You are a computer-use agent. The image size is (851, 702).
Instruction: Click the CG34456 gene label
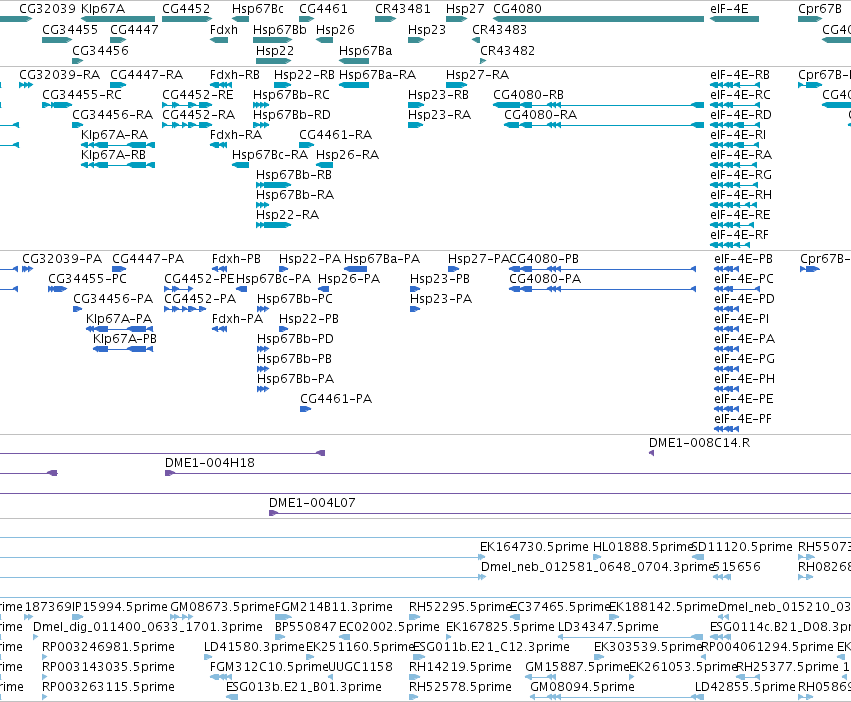pyautogui.click(x=100, y=50)
